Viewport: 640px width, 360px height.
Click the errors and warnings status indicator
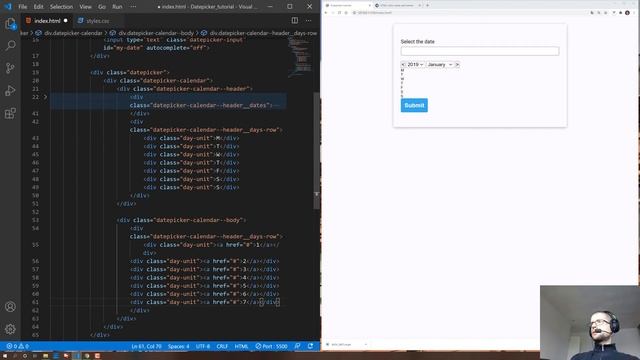pyautogui.click(x=18, y=346)
